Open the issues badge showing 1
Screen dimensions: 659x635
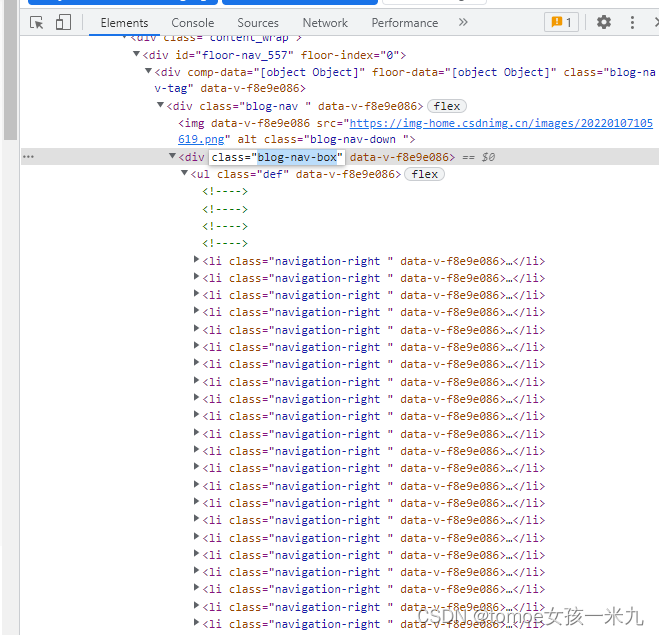click(561, 22)
